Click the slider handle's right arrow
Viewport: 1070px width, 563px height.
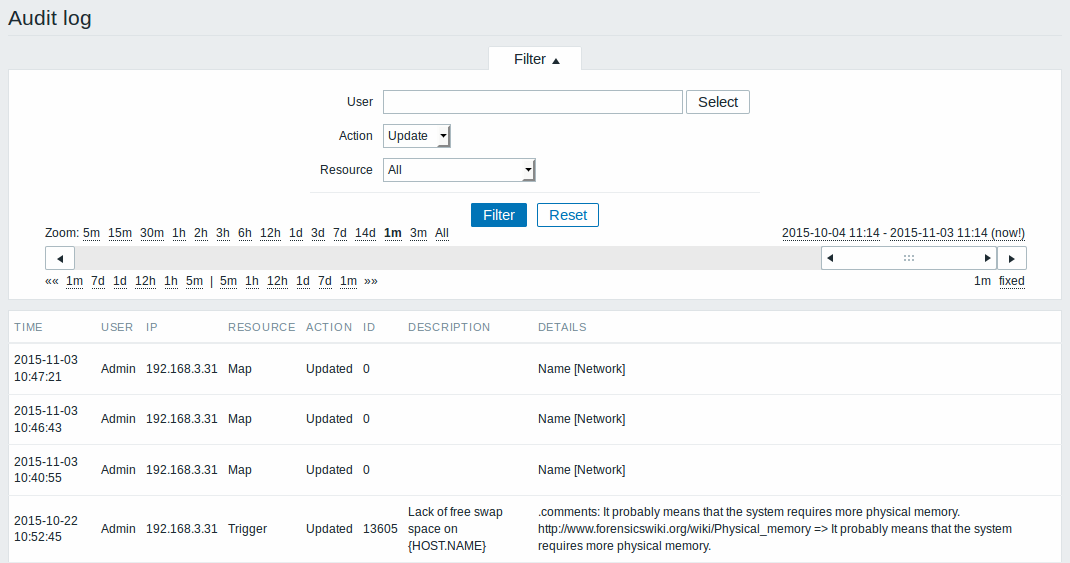987,258
